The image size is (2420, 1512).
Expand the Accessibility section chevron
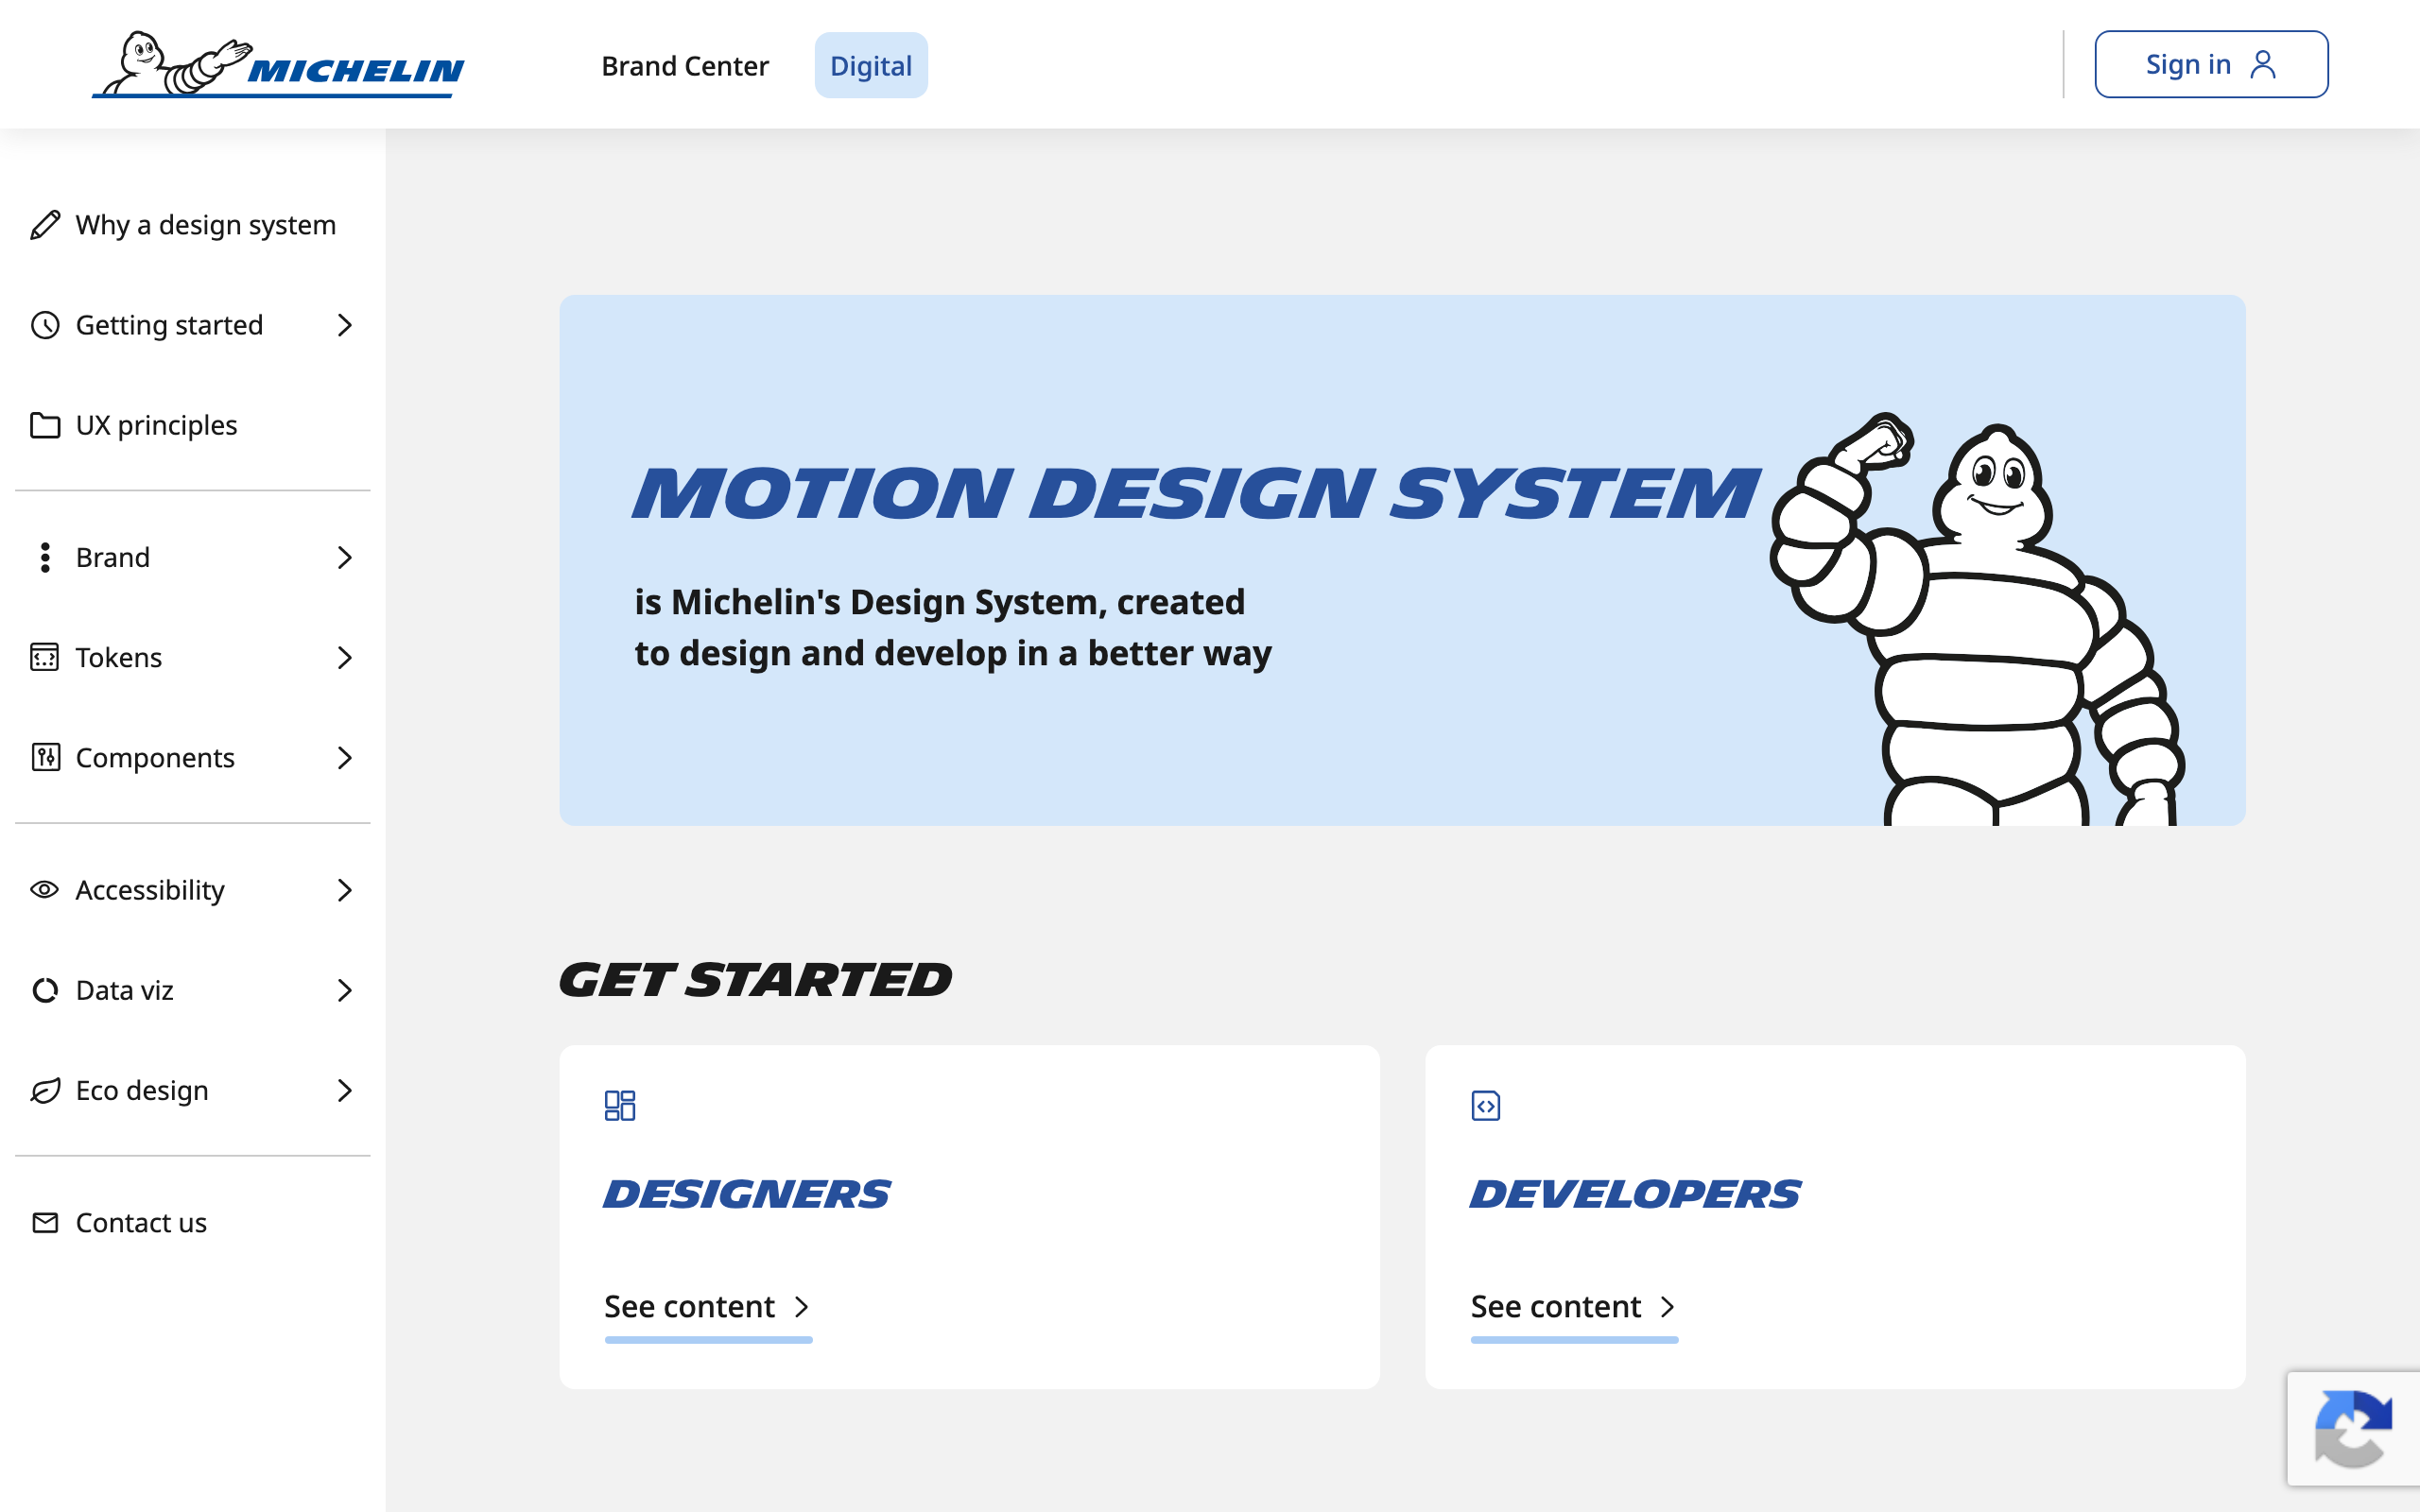(345, 889)
